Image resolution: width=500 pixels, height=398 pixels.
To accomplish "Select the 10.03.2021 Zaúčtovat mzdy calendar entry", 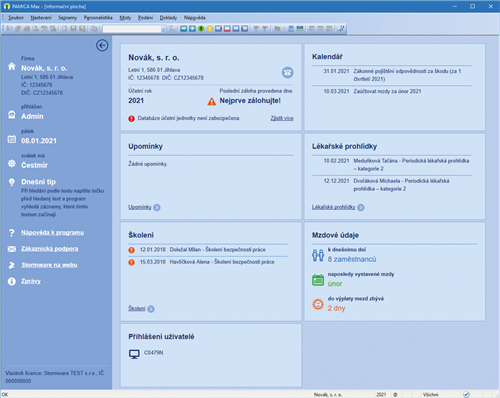I will click(x=391, y=91).
